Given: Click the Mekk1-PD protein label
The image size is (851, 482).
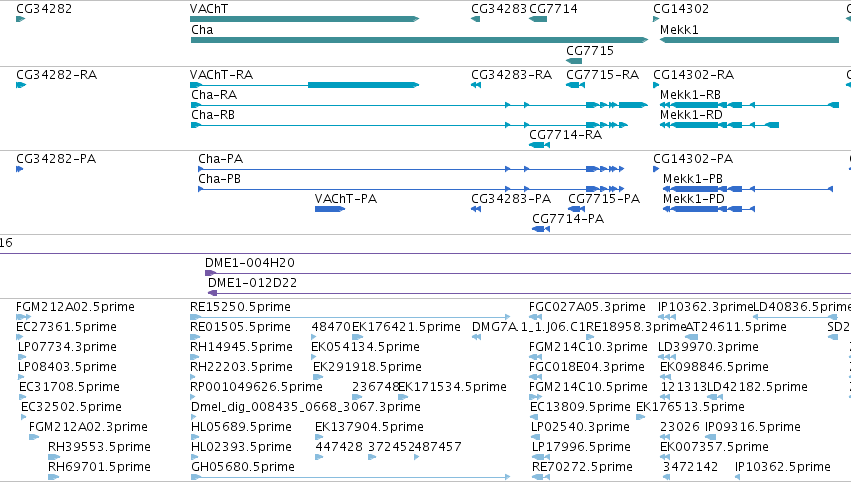Looking at the screenshot, I should (x=694, y=199).
